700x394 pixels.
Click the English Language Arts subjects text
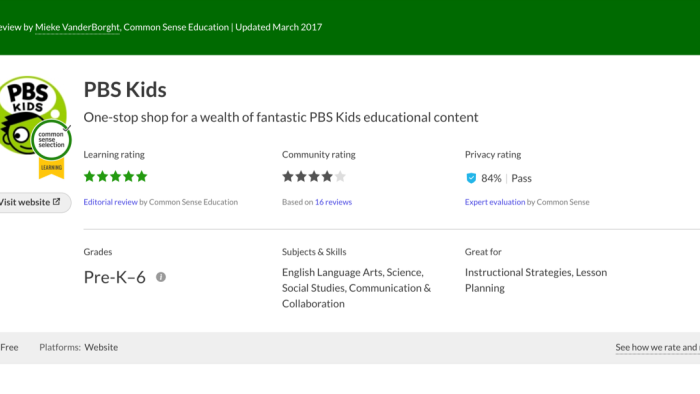[x=356, y=288]
